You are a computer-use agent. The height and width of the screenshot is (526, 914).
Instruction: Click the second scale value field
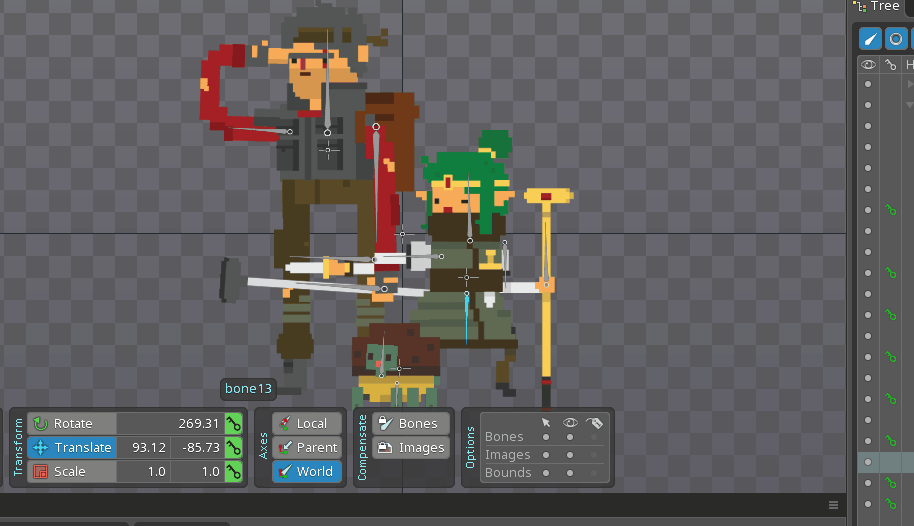(198, 471)
